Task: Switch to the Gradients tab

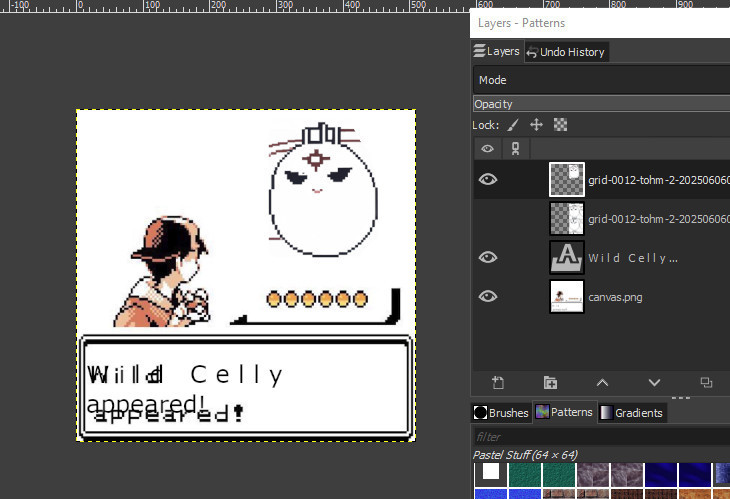Action: point(632,413)
